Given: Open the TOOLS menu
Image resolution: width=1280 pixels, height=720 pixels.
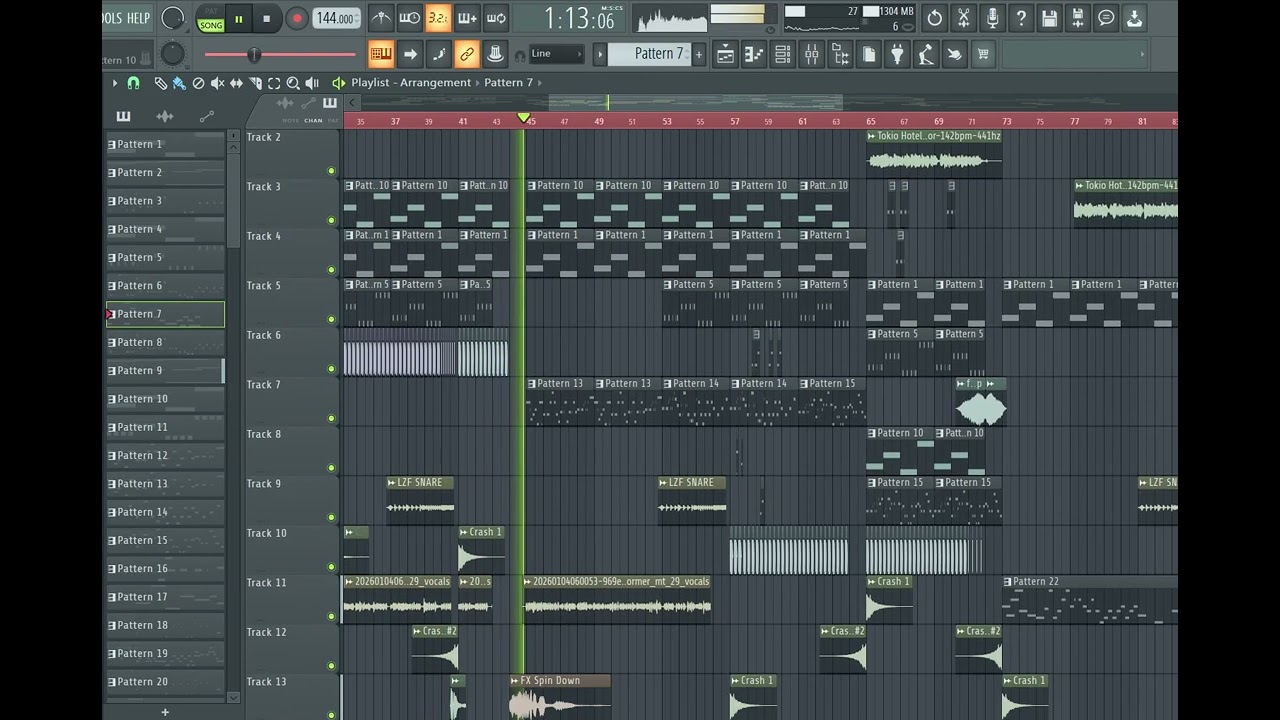Looking at the screenshot, I should [112, 18].
